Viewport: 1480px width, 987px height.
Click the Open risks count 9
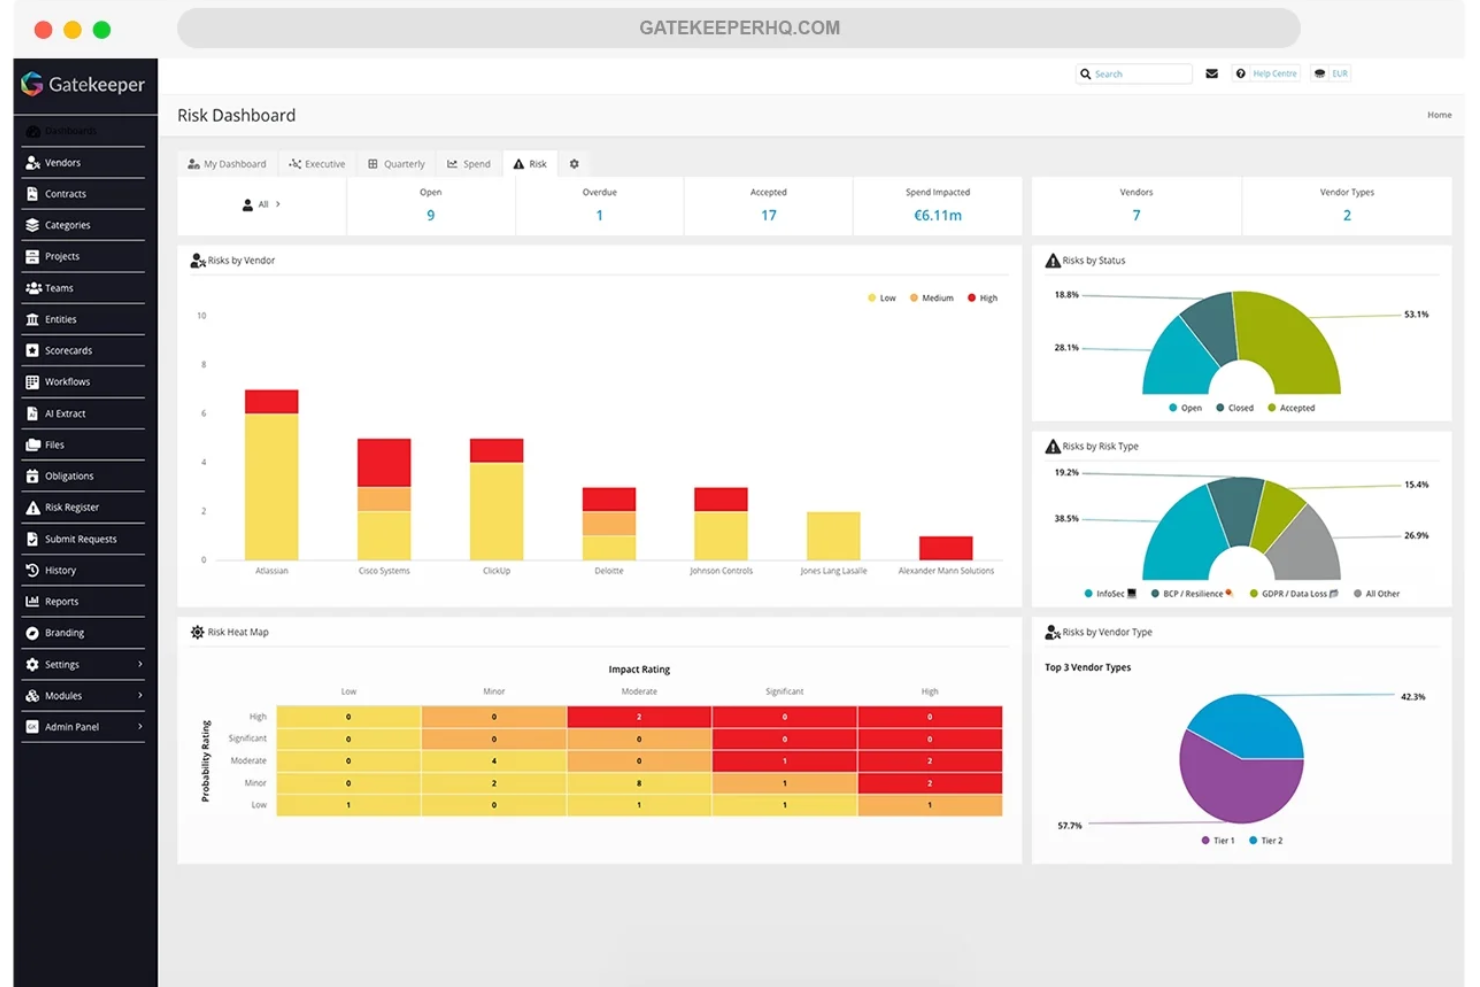click(431, 215)
